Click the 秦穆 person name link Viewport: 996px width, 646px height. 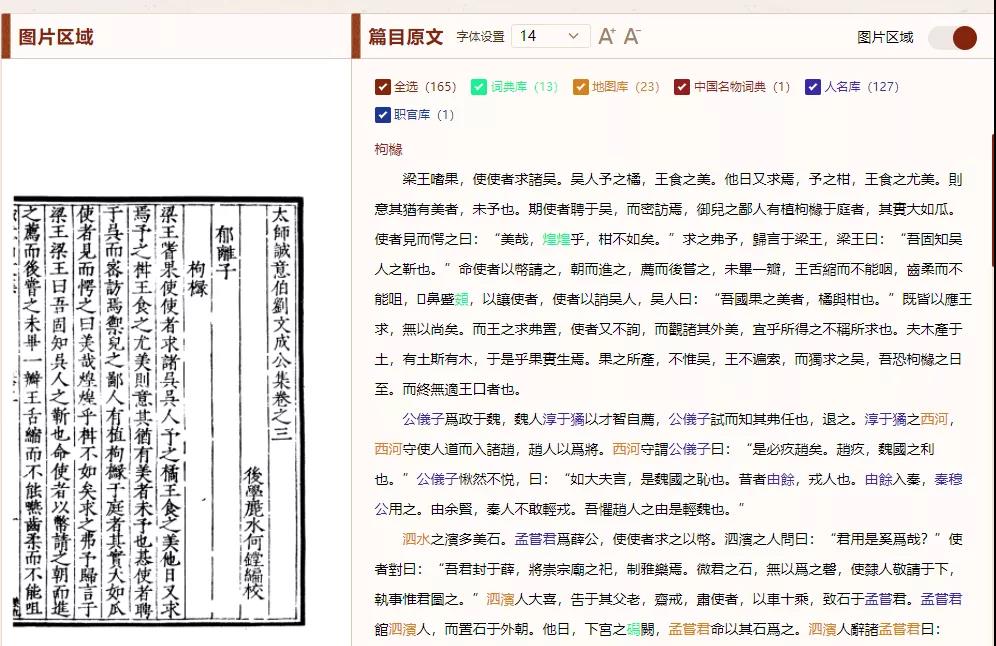pyautogui.click(x=948, y=479)
